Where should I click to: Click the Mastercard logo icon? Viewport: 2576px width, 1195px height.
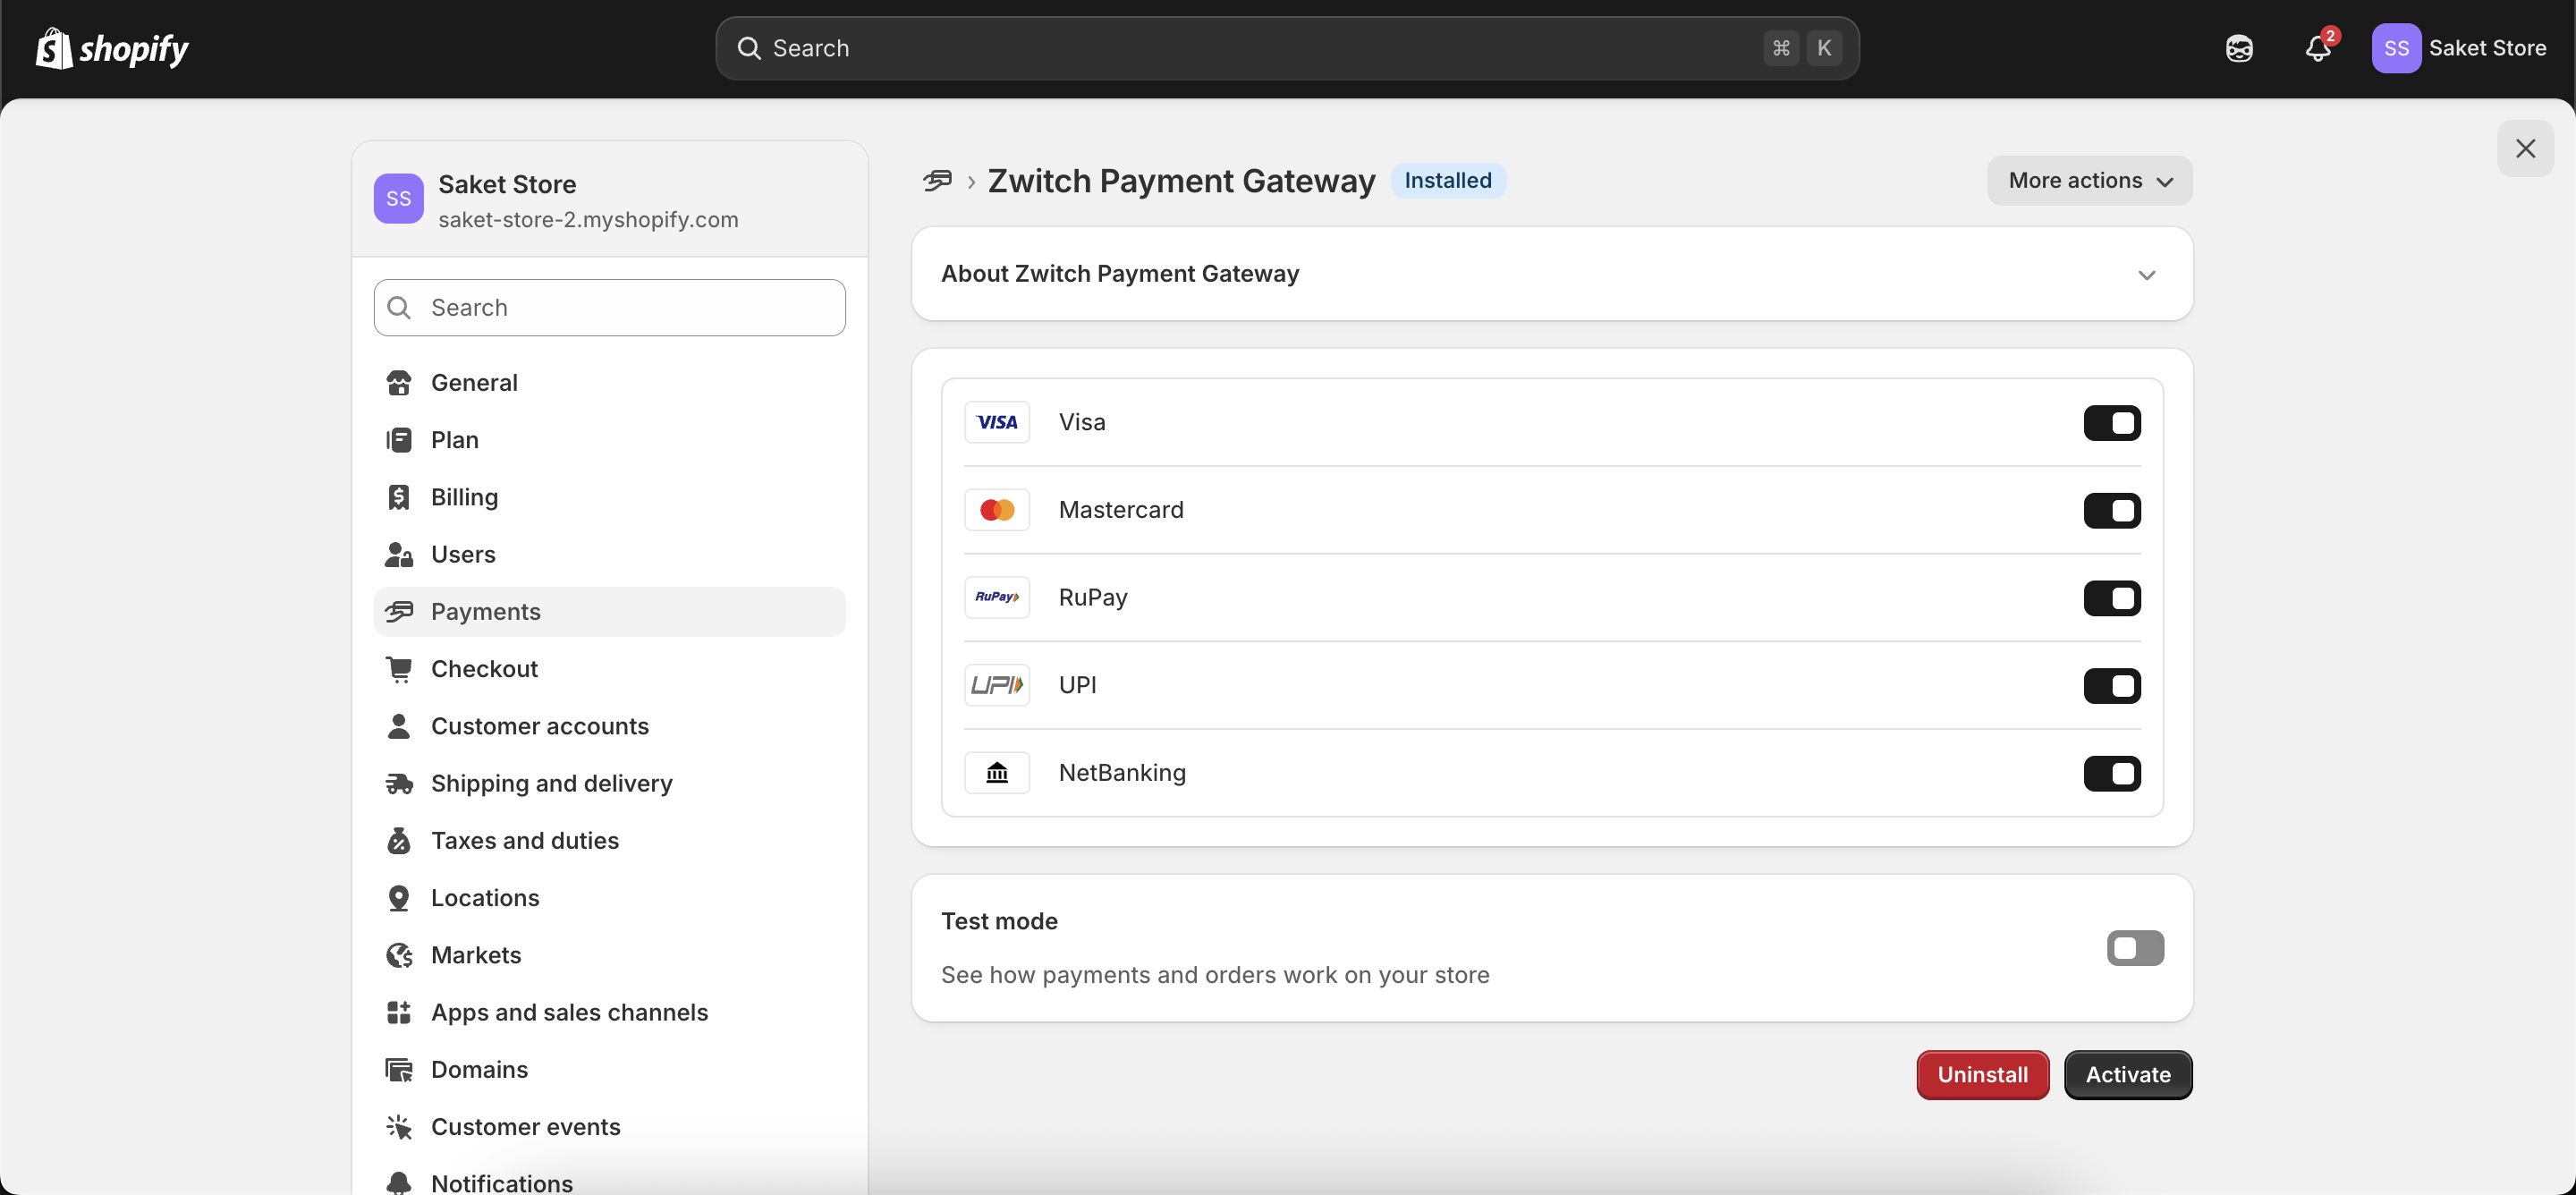click(996, 510)
